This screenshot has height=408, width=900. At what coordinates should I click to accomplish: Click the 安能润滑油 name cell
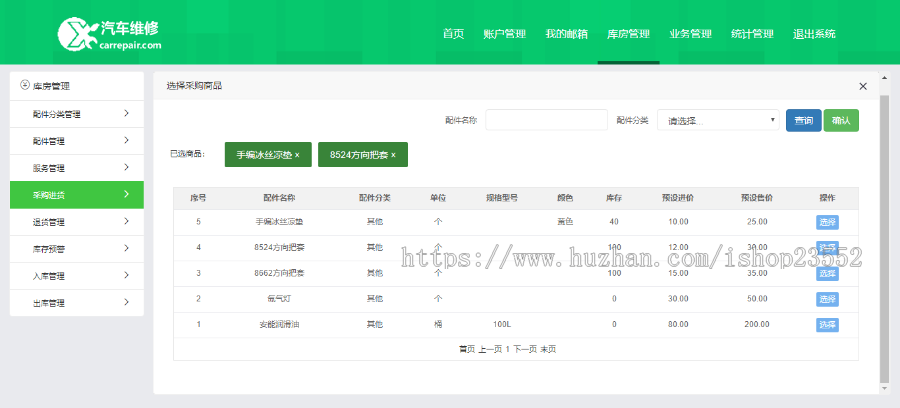(x=279, y=325)
